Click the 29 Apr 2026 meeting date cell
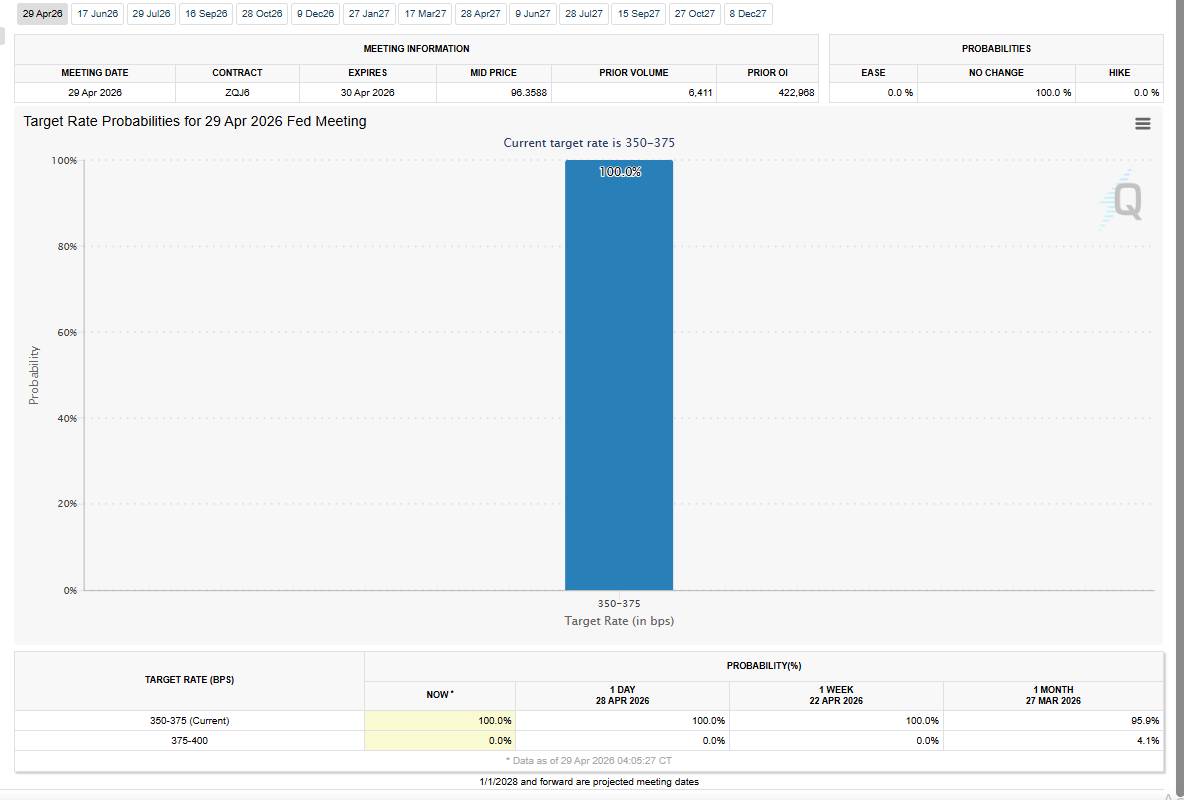This screenshot has width=1184, height=800. (x=95, y=92)
